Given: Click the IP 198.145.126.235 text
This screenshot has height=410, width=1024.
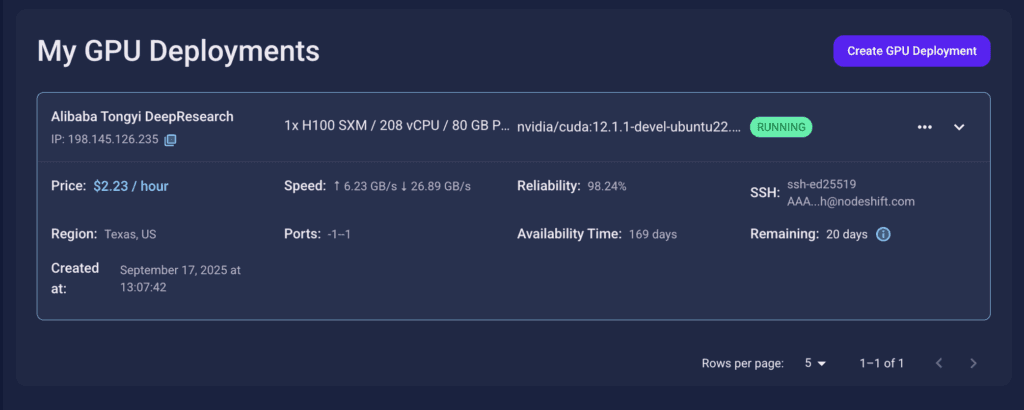Looking at the screenshot, I should [x=104, y=140].
